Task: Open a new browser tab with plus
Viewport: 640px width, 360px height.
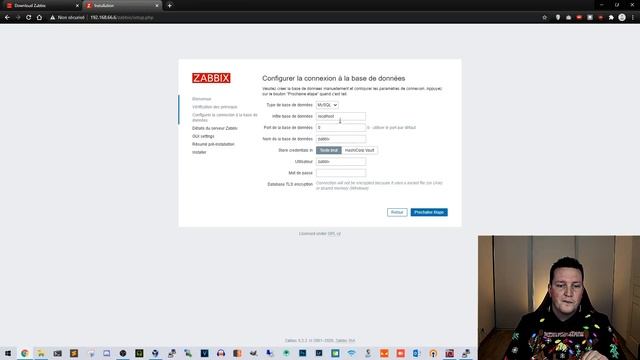Action: coord(169,6)
